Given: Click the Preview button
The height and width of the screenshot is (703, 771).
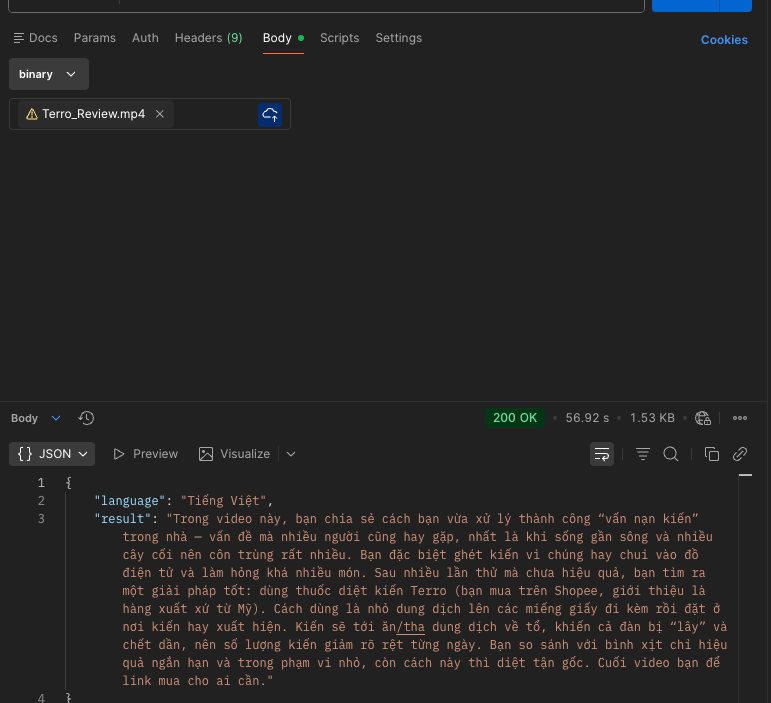Looking at the screenshot, I should (145, 454).
